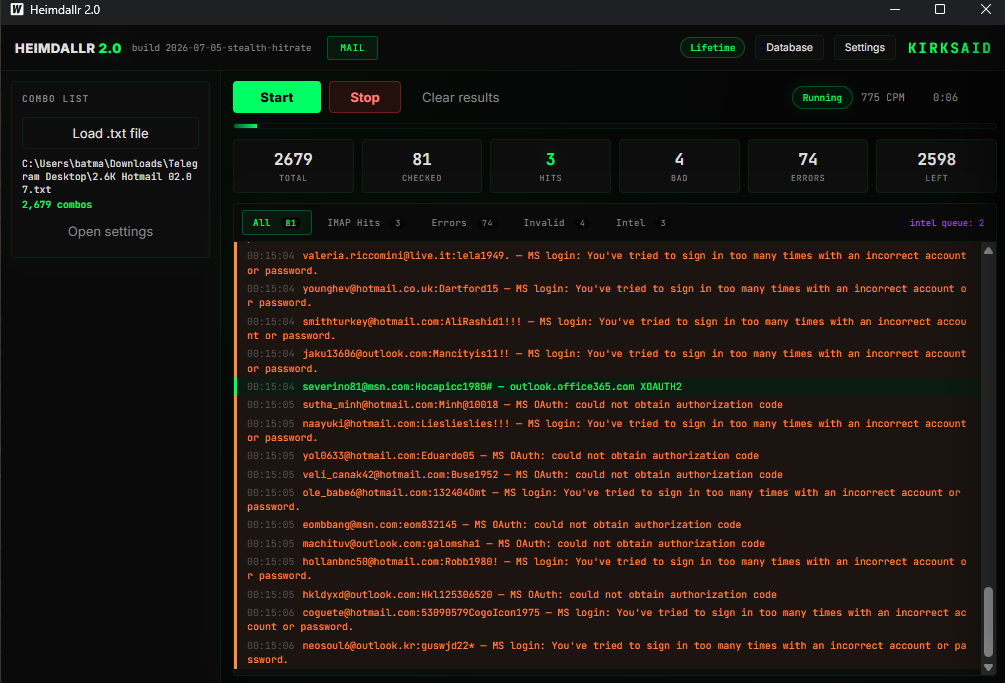Clear results from the log
This screenshot has width=1005, height=683.
click(x=460, y=97)
